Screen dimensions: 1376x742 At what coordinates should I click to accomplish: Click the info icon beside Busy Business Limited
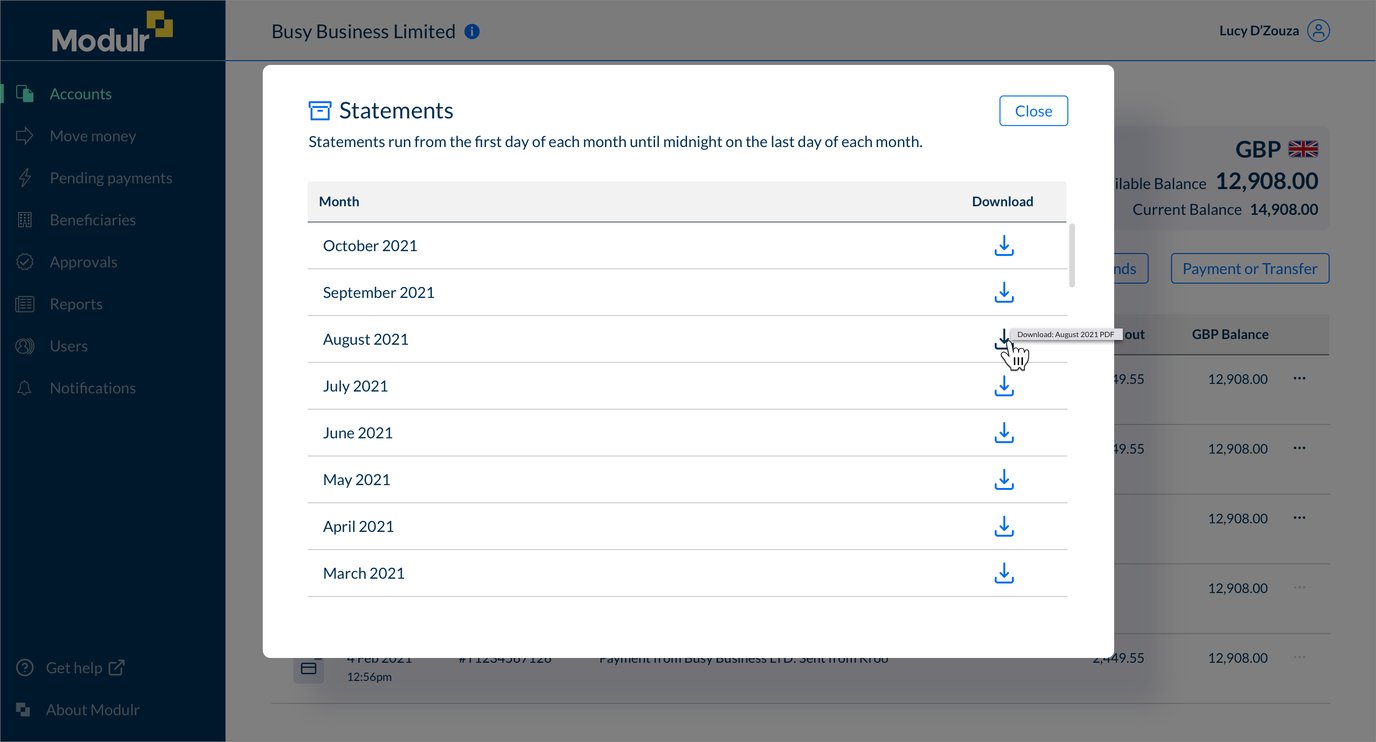[x=472, y=31]
